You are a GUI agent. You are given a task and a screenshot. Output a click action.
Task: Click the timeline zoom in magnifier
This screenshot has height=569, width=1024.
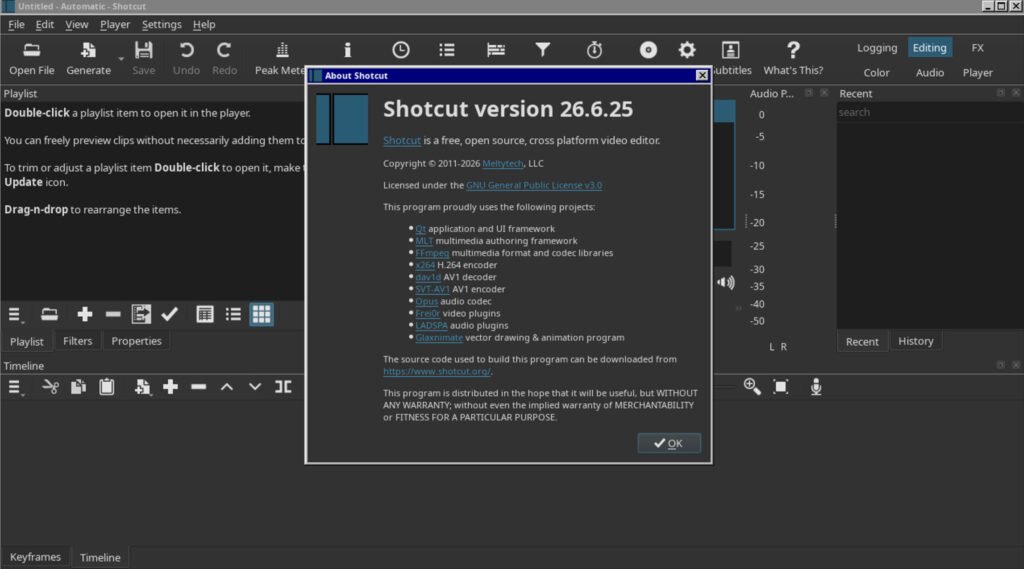coord(752,387)
